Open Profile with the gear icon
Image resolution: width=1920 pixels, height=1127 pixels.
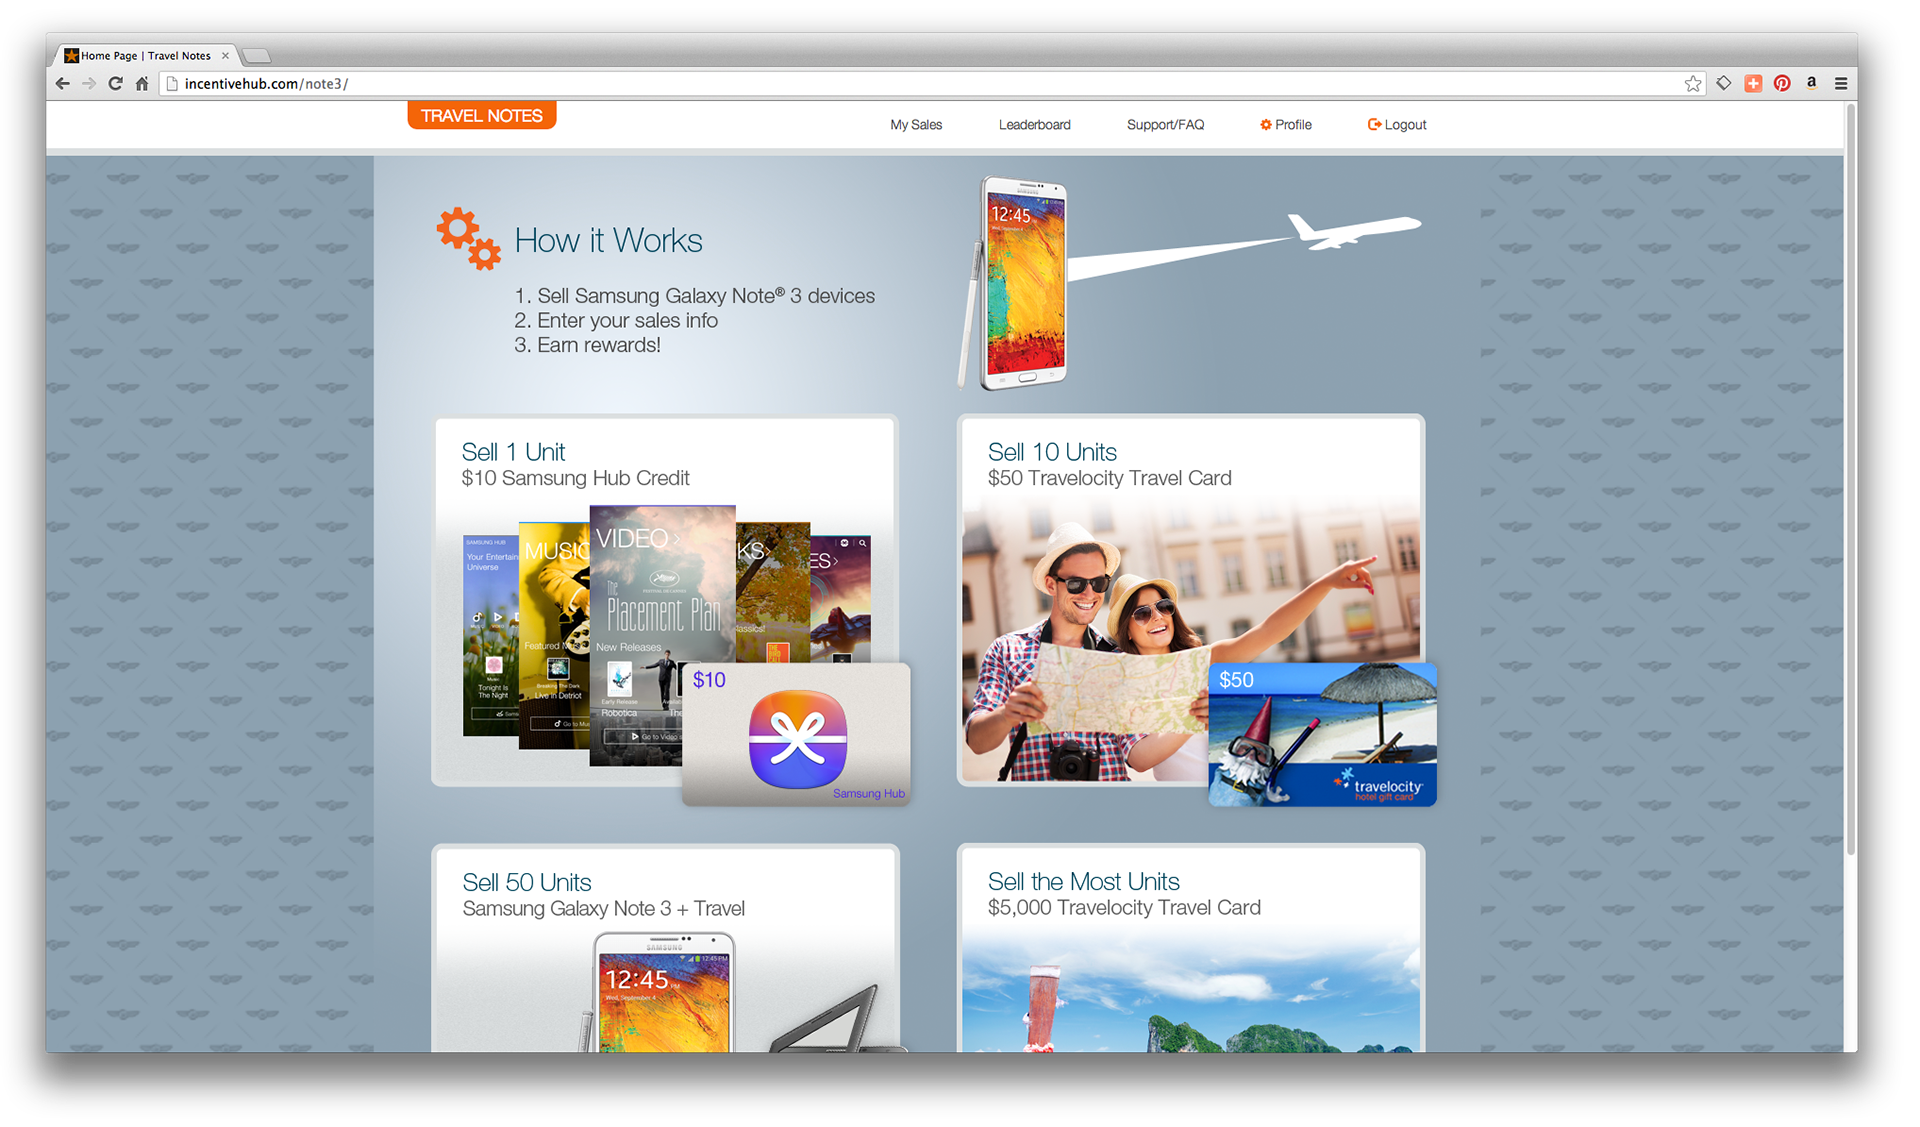pyautogui.click(x=1286, y=125)
